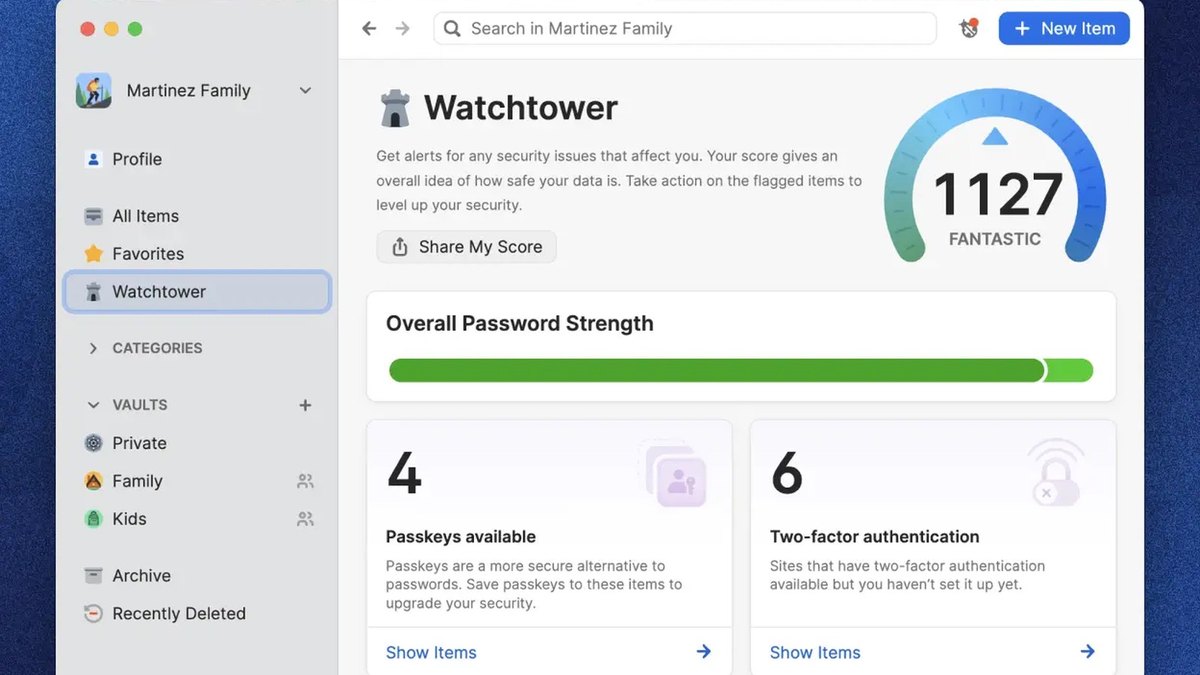The image size is (1200, 675).
Task: Click the Favorites star icon
Action: click(94, 254)
